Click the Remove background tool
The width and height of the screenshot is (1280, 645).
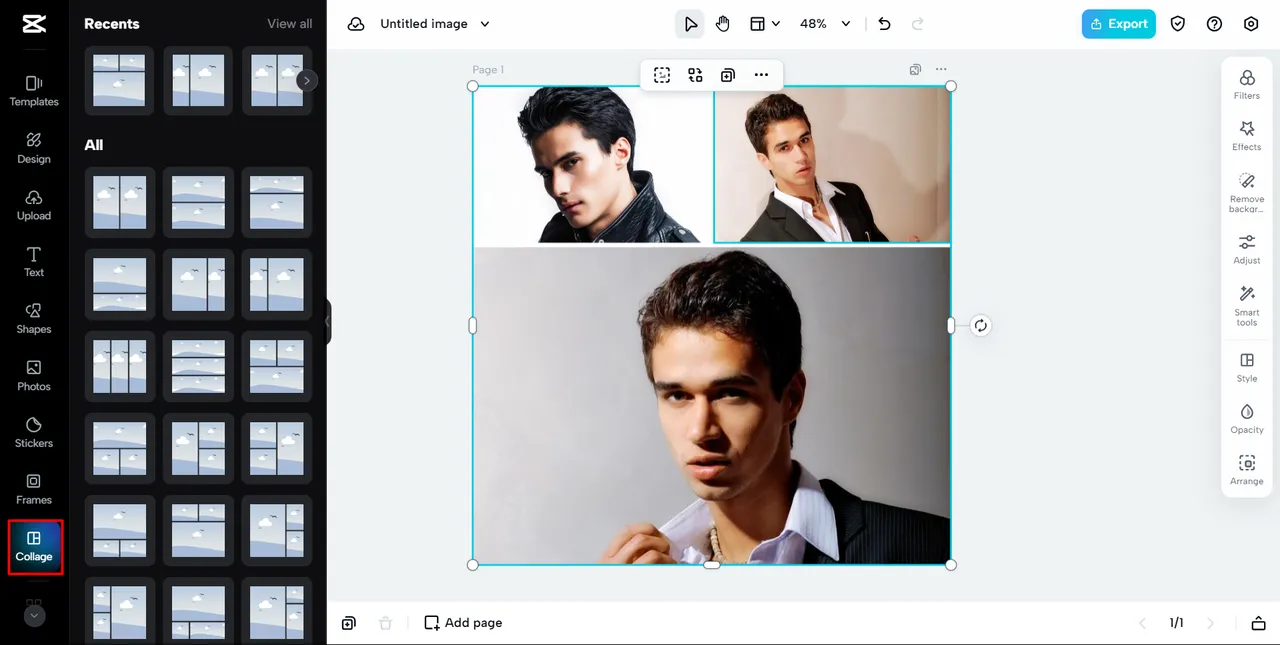(1246, 191)
